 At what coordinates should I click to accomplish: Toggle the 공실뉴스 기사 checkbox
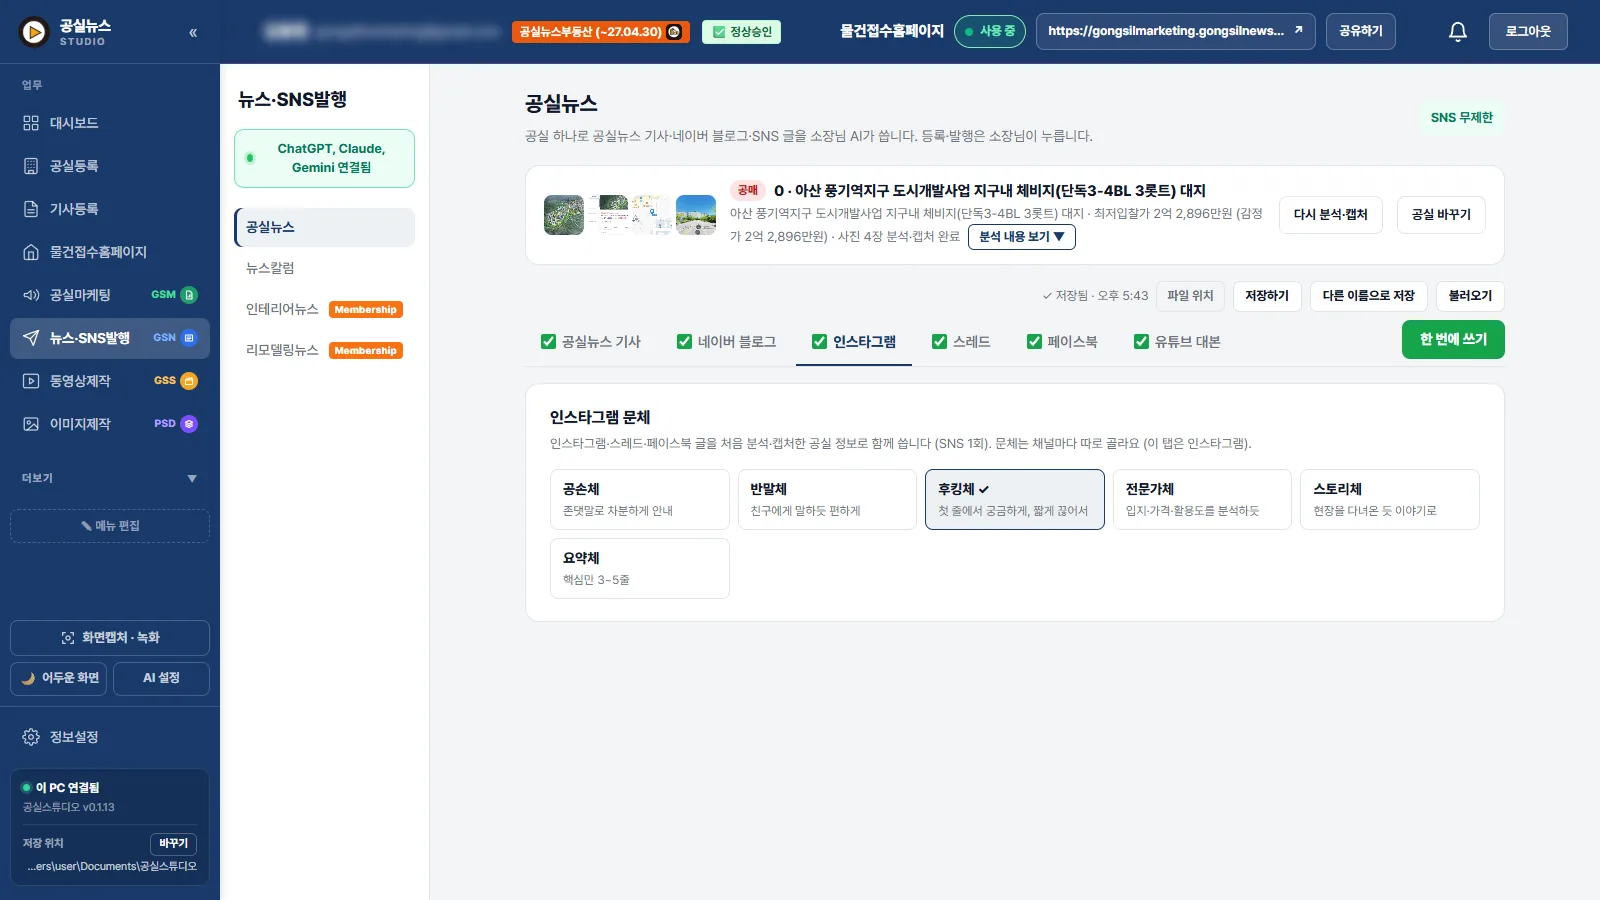pyautogui.click(x=548, y=342)
